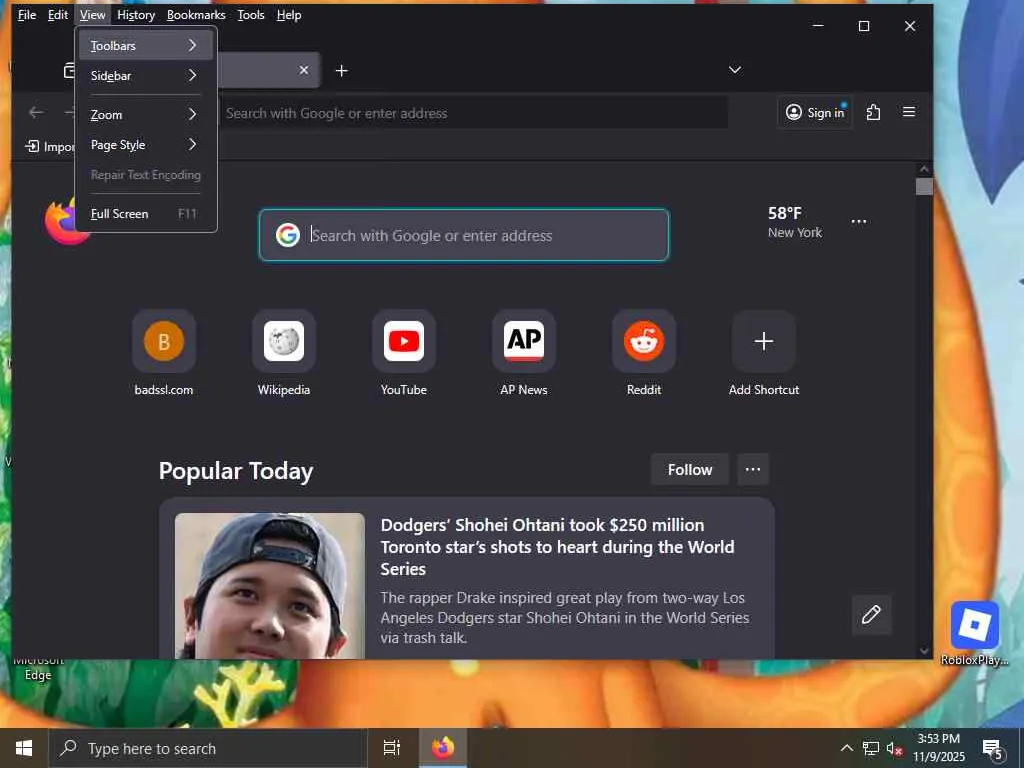Show hidden system tray icons
This screenshot has width=1024, height=768.
pos(846,748)
